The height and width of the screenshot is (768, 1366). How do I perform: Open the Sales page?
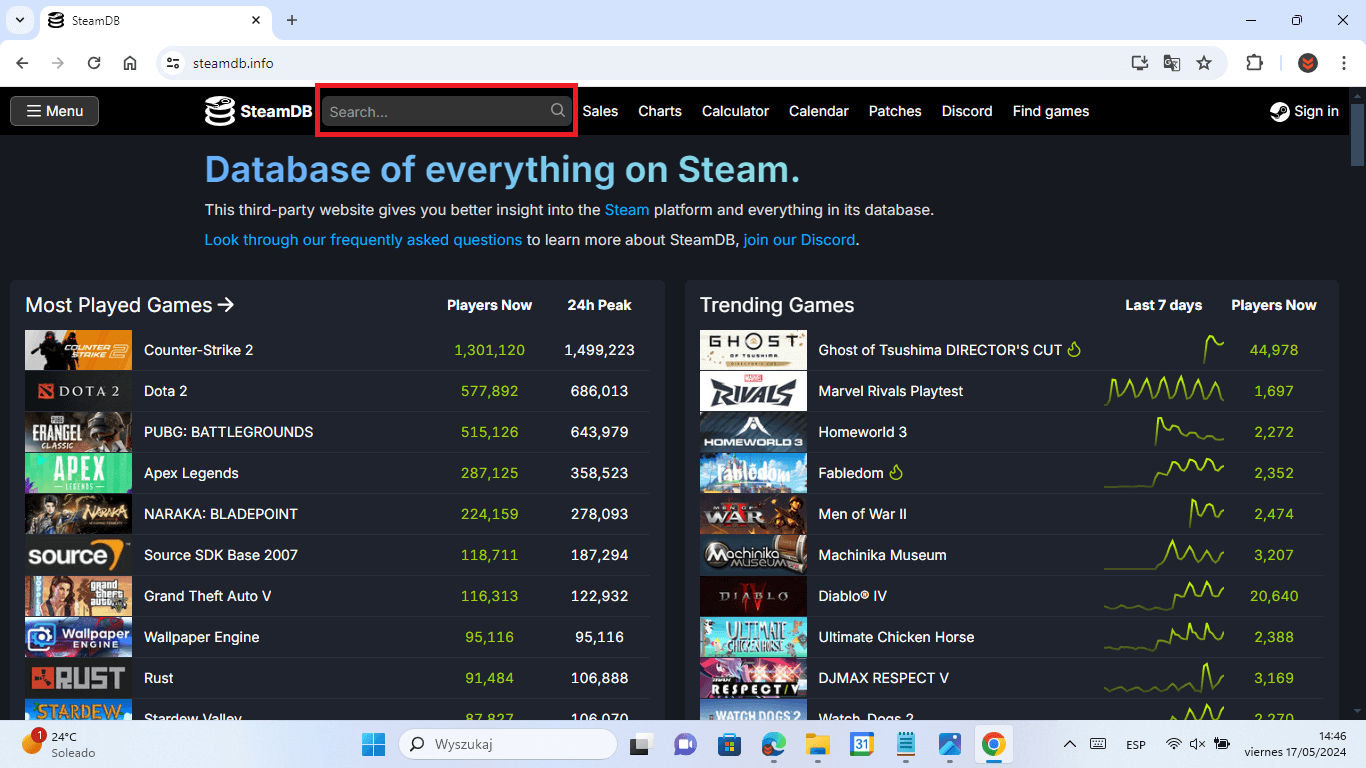click(600, 111)
